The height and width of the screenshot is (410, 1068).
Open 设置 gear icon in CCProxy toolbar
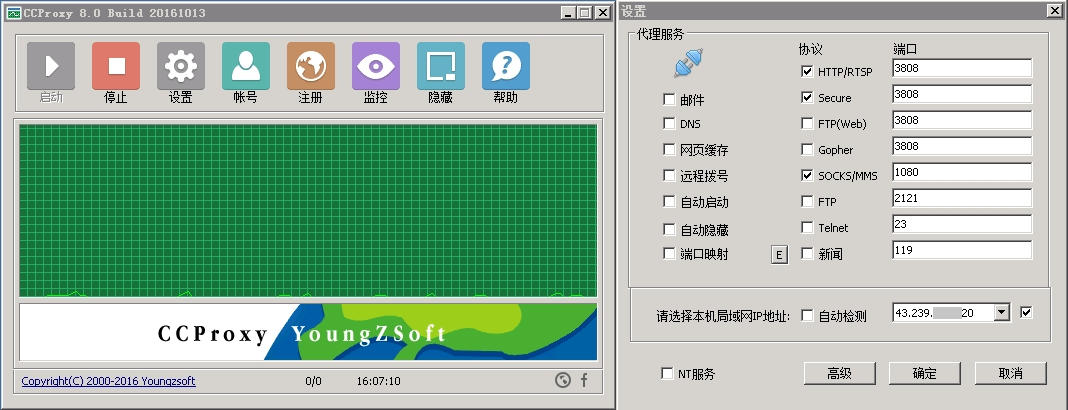[x=181, y=66]
